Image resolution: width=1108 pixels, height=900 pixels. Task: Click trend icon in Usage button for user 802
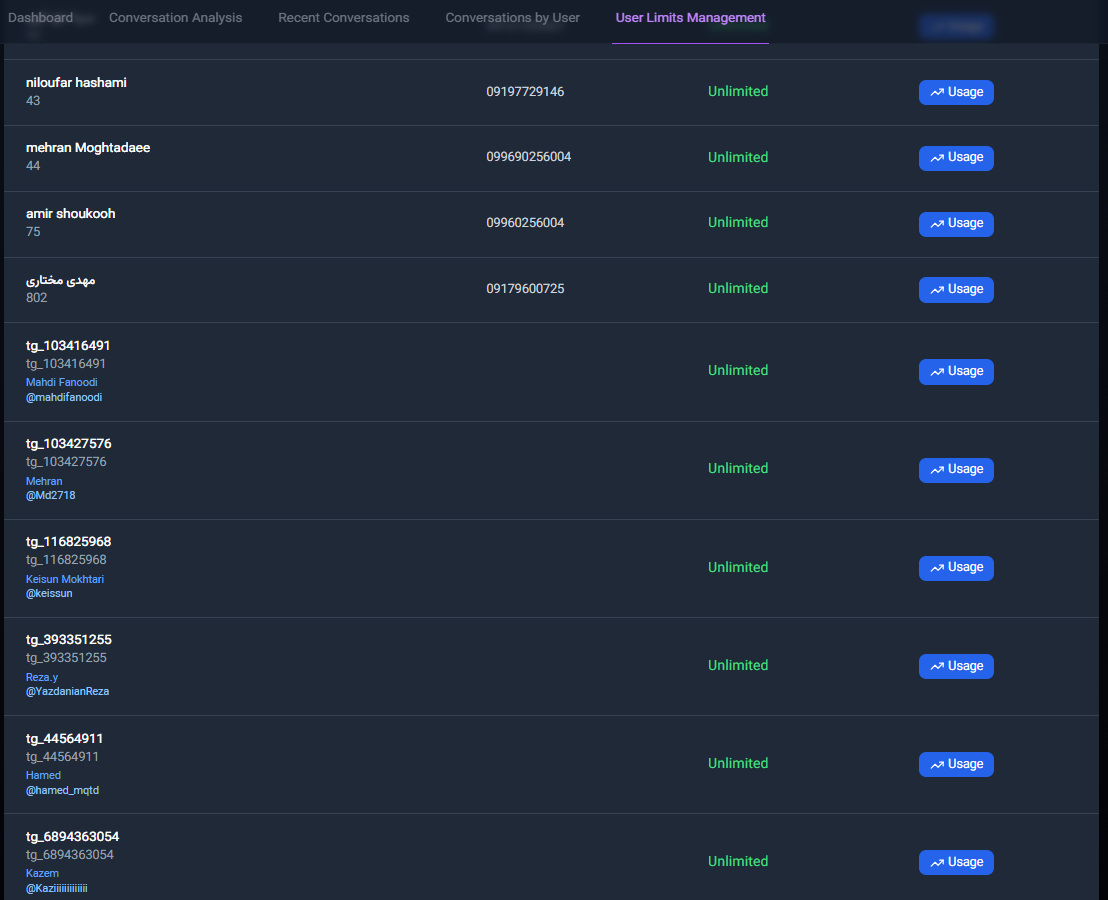pos(937,290)
